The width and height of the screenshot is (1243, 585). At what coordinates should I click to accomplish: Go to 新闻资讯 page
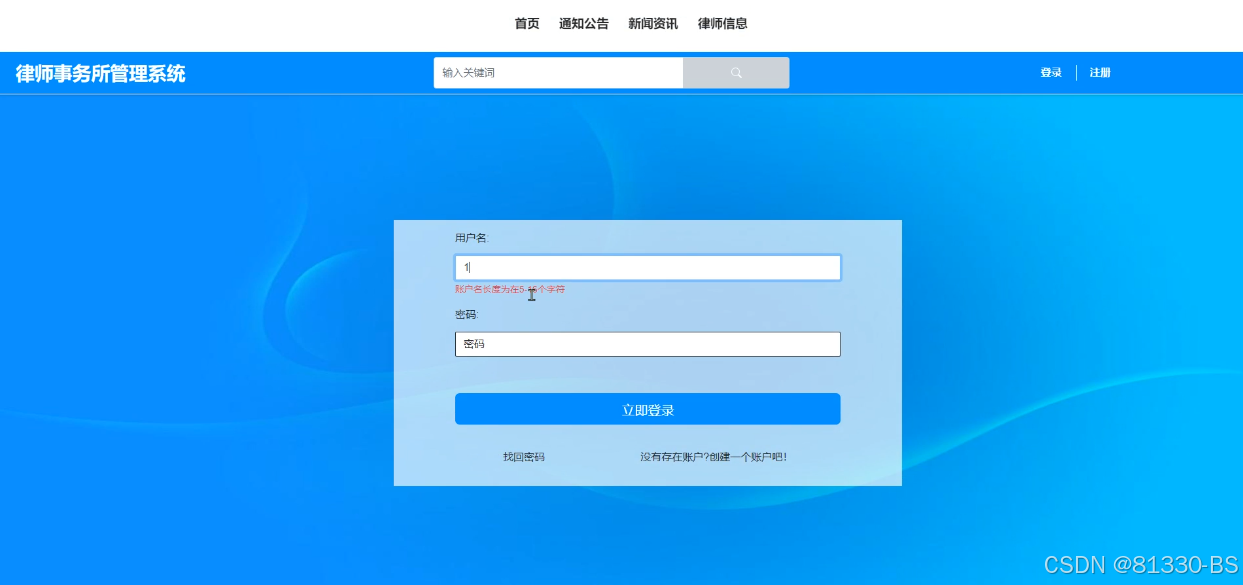coord(653,24)
